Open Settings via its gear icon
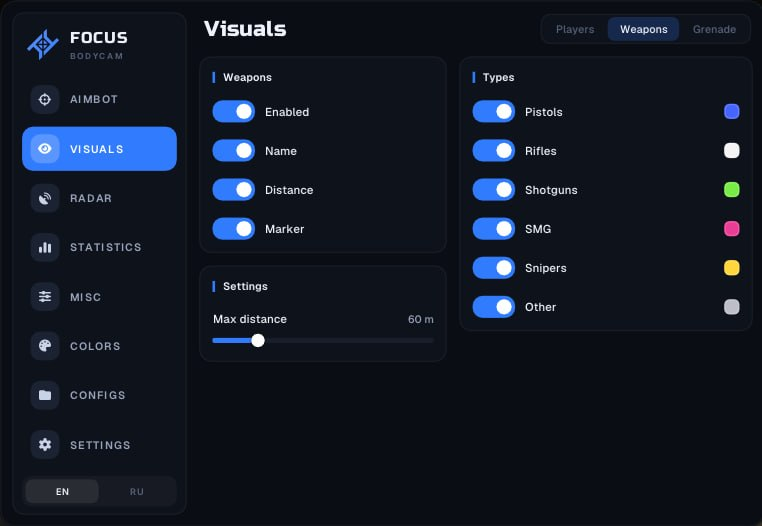 click(45, 444)
